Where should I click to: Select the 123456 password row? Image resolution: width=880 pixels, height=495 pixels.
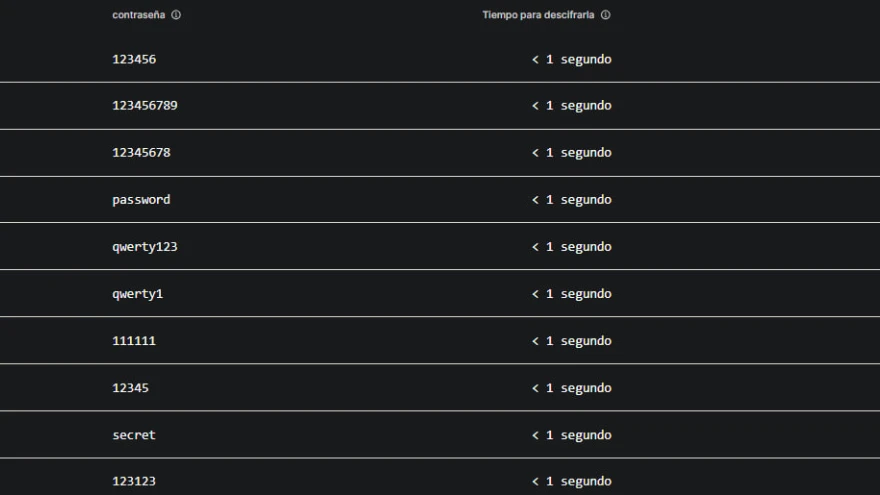pos(134,59)
